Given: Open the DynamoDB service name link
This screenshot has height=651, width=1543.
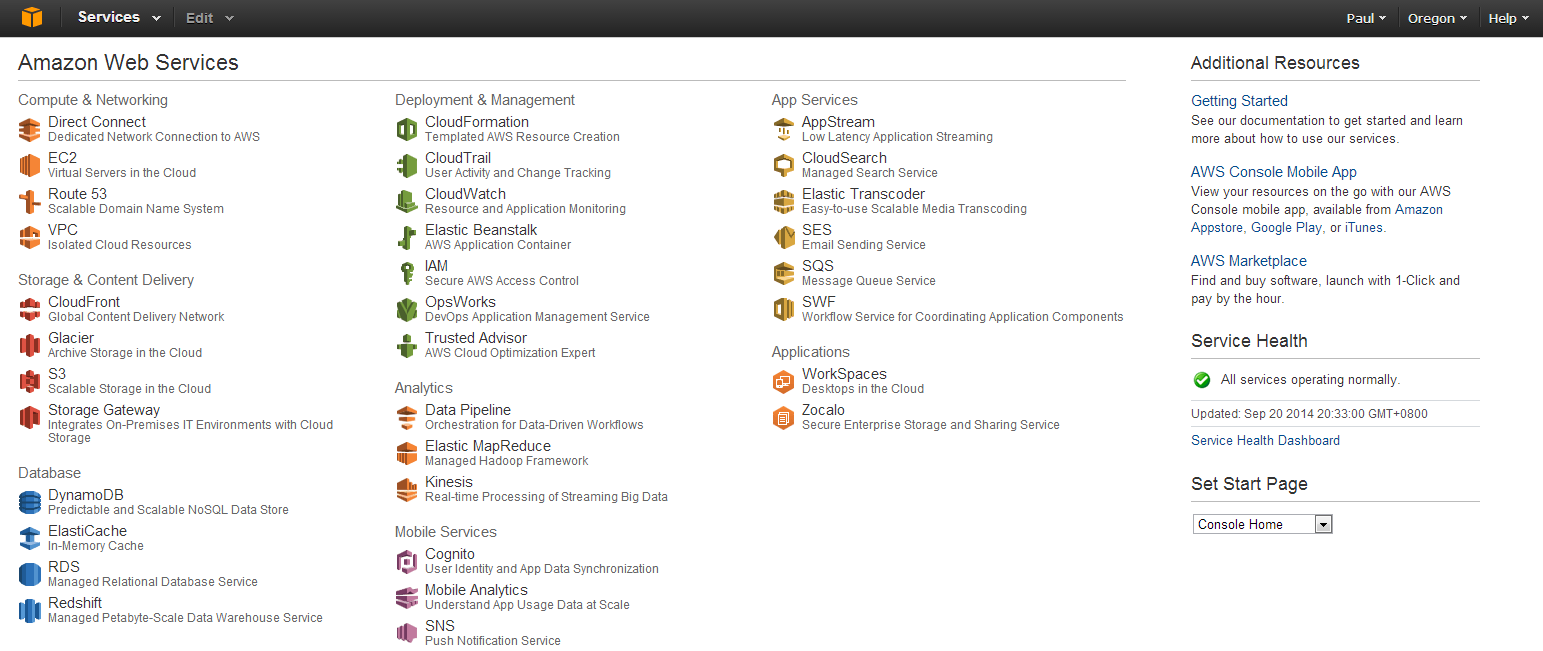Looking at the screenshot, I should [x=86, y=495].
